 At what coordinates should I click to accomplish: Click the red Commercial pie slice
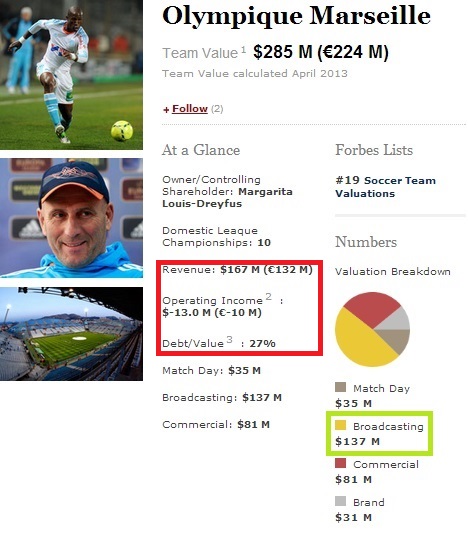click(x=371, y=307)
